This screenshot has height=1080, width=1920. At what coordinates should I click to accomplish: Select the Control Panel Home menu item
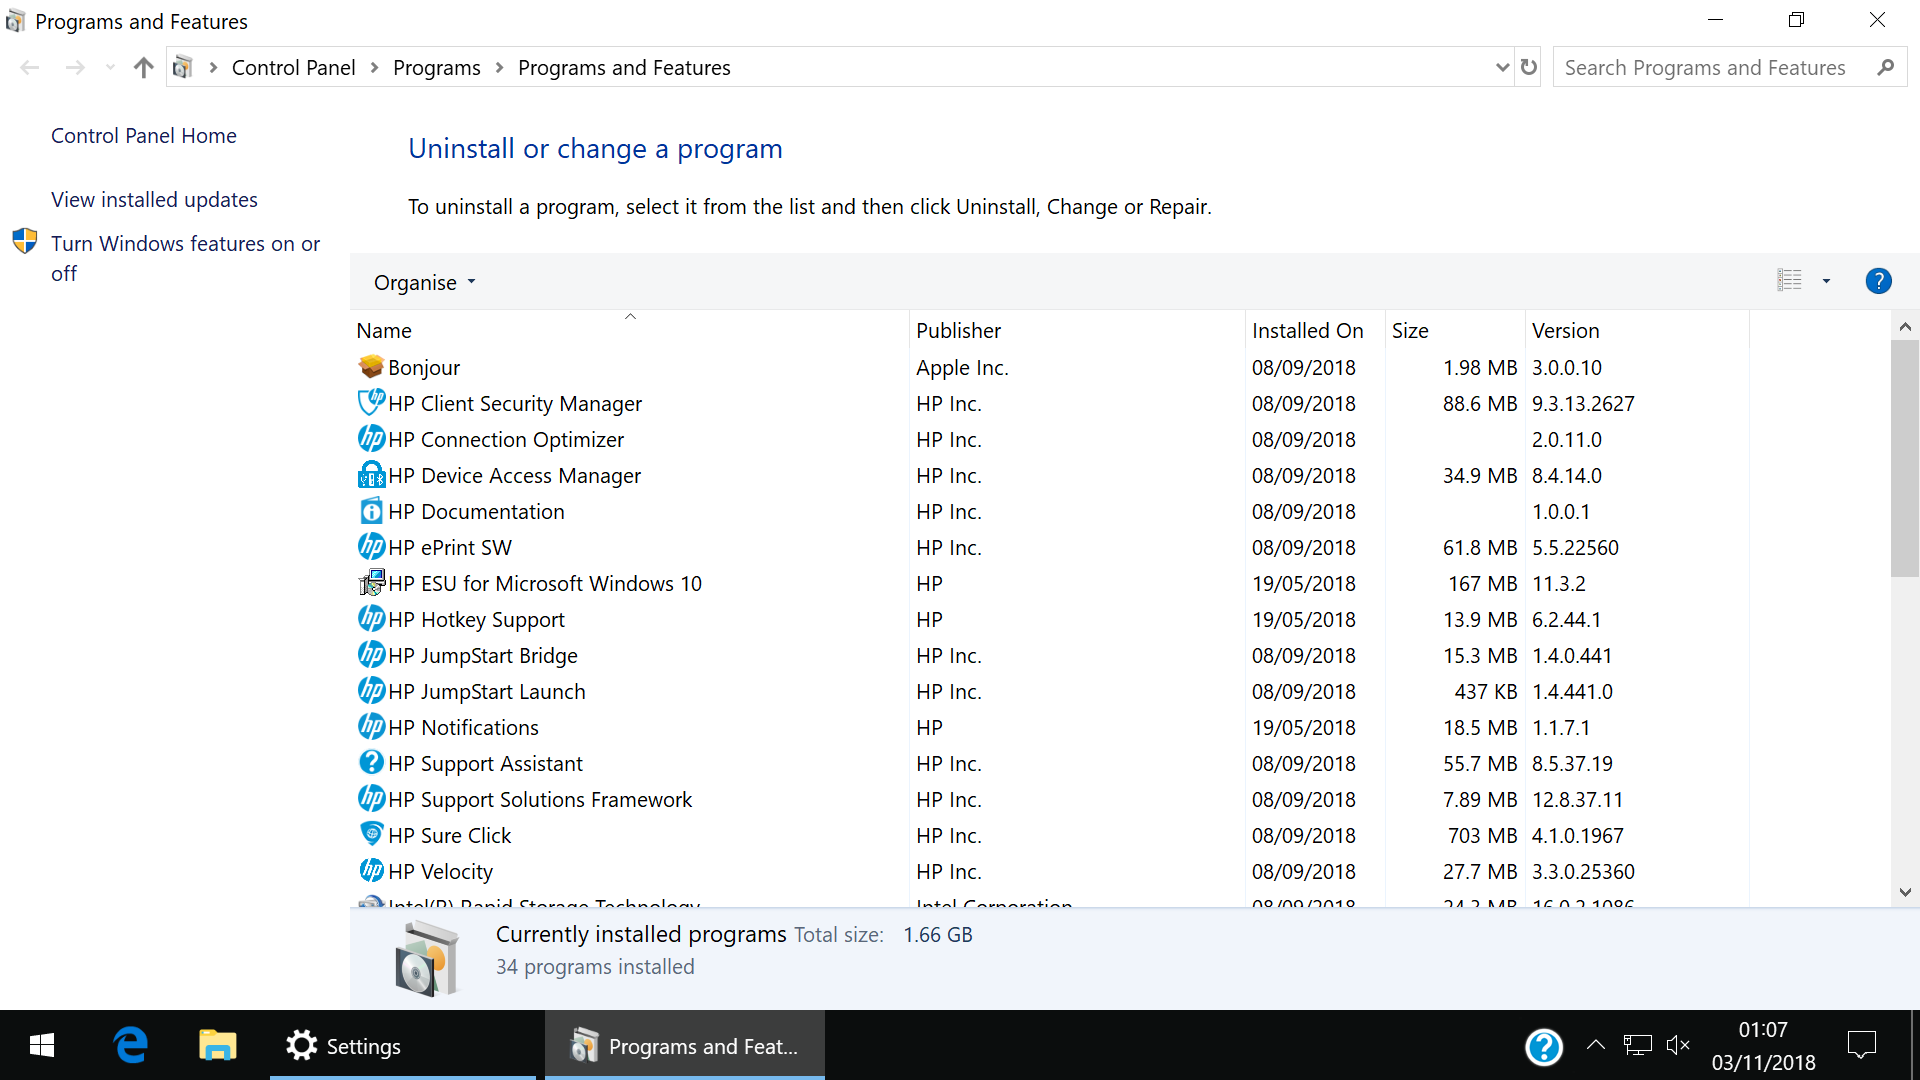[144, 135]
